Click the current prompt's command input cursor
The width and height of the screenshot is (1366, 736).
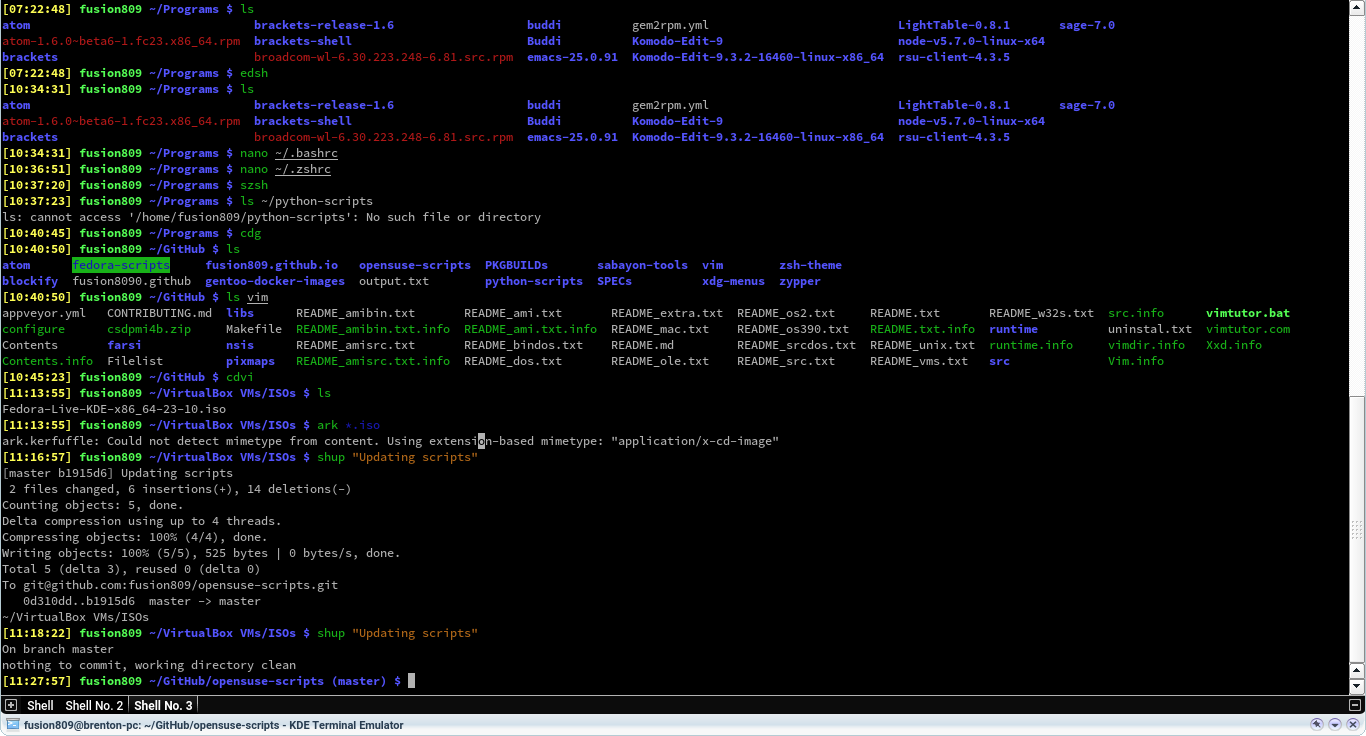(411, 681)
